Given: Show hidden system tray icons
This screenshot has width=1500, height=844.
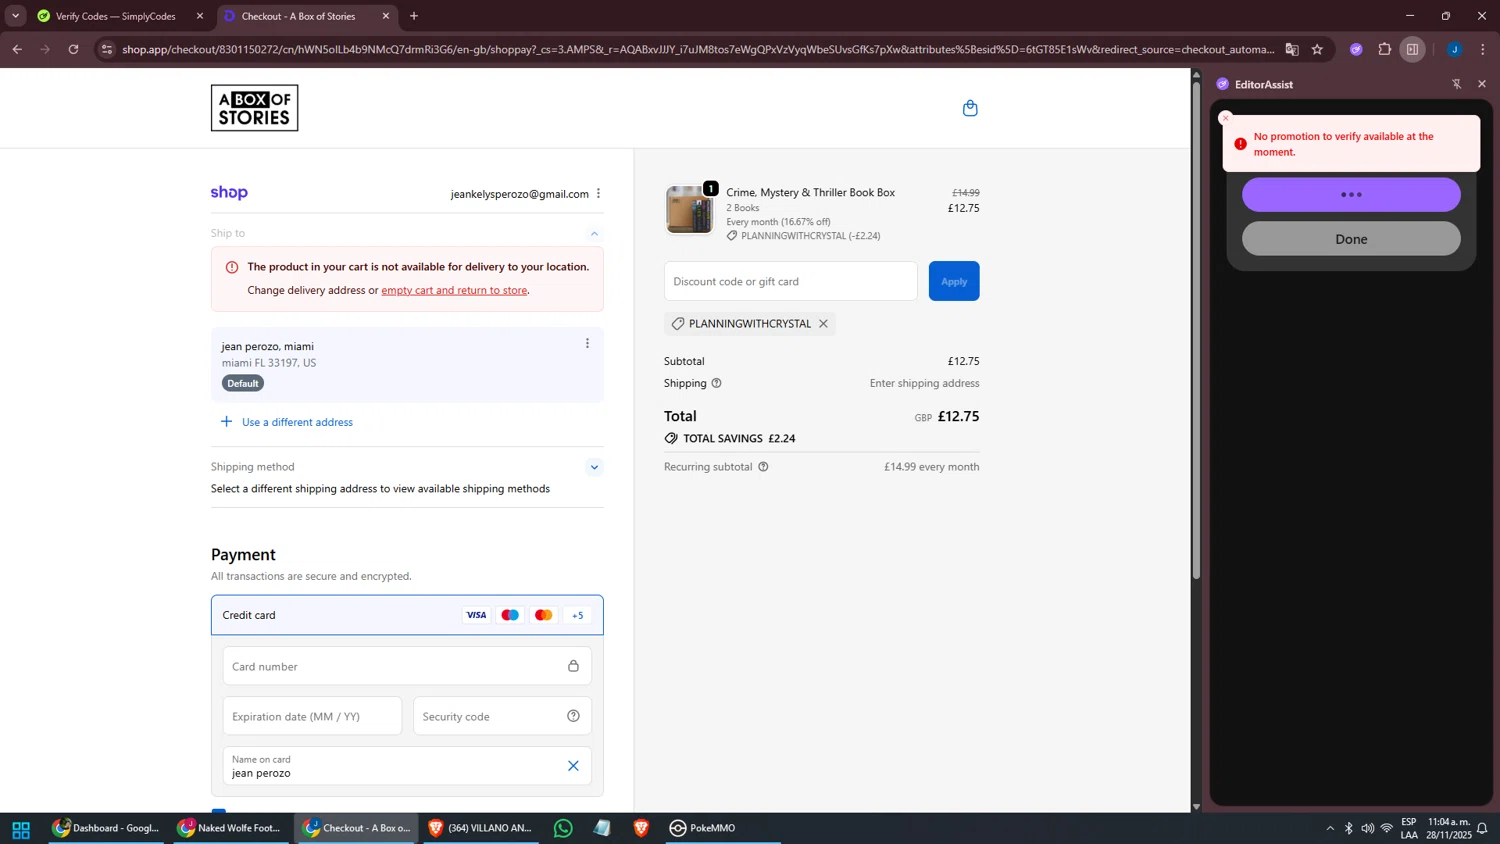Looking at the screenshot, I should [x=1330, y=828].
